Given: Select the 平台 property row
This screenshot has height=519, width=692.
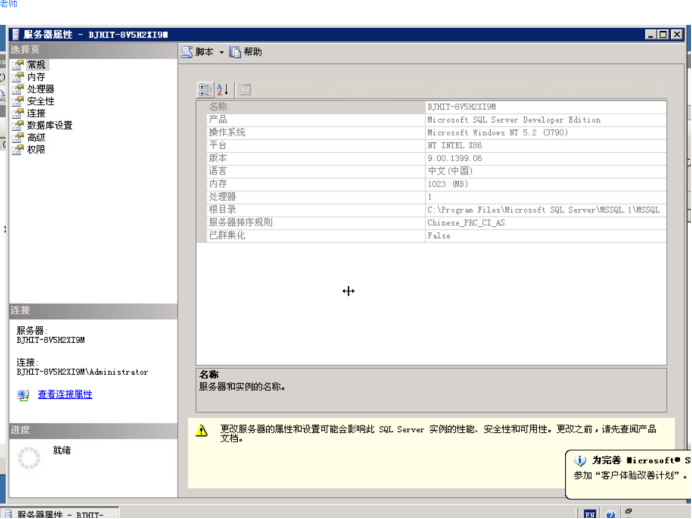Looking at the screenshot, I should pos(431,145).
